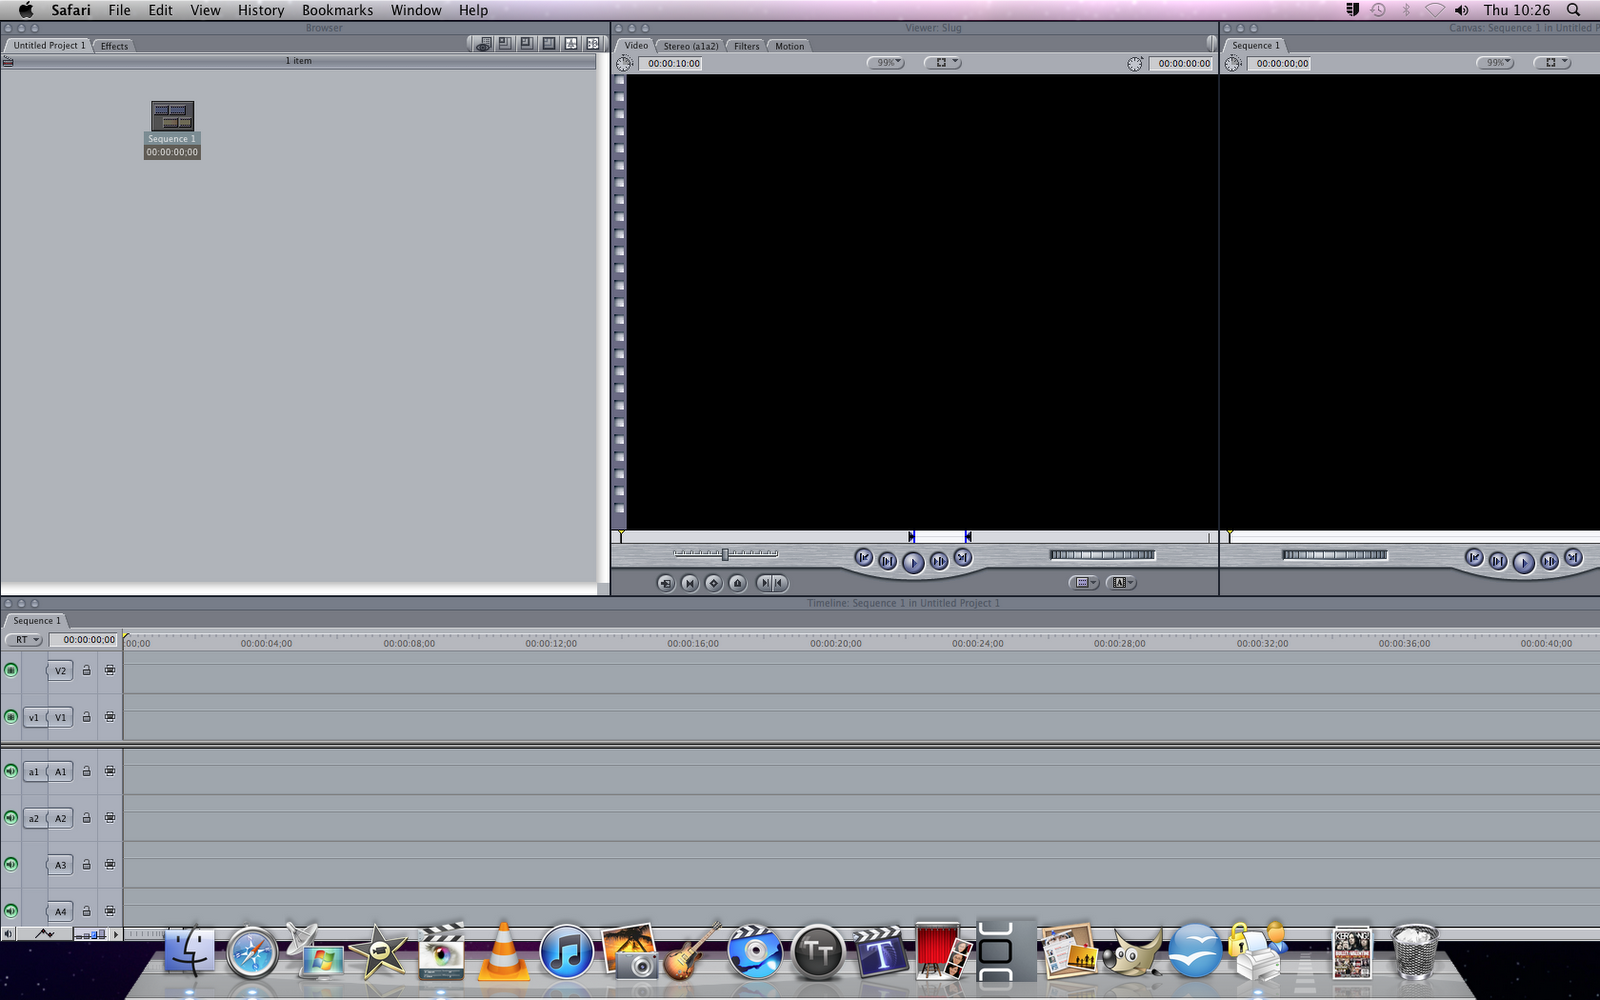The width and height of the screenshot is (1600, 1000).
Task: Toggle A4 track audible control
Action: 11,911
